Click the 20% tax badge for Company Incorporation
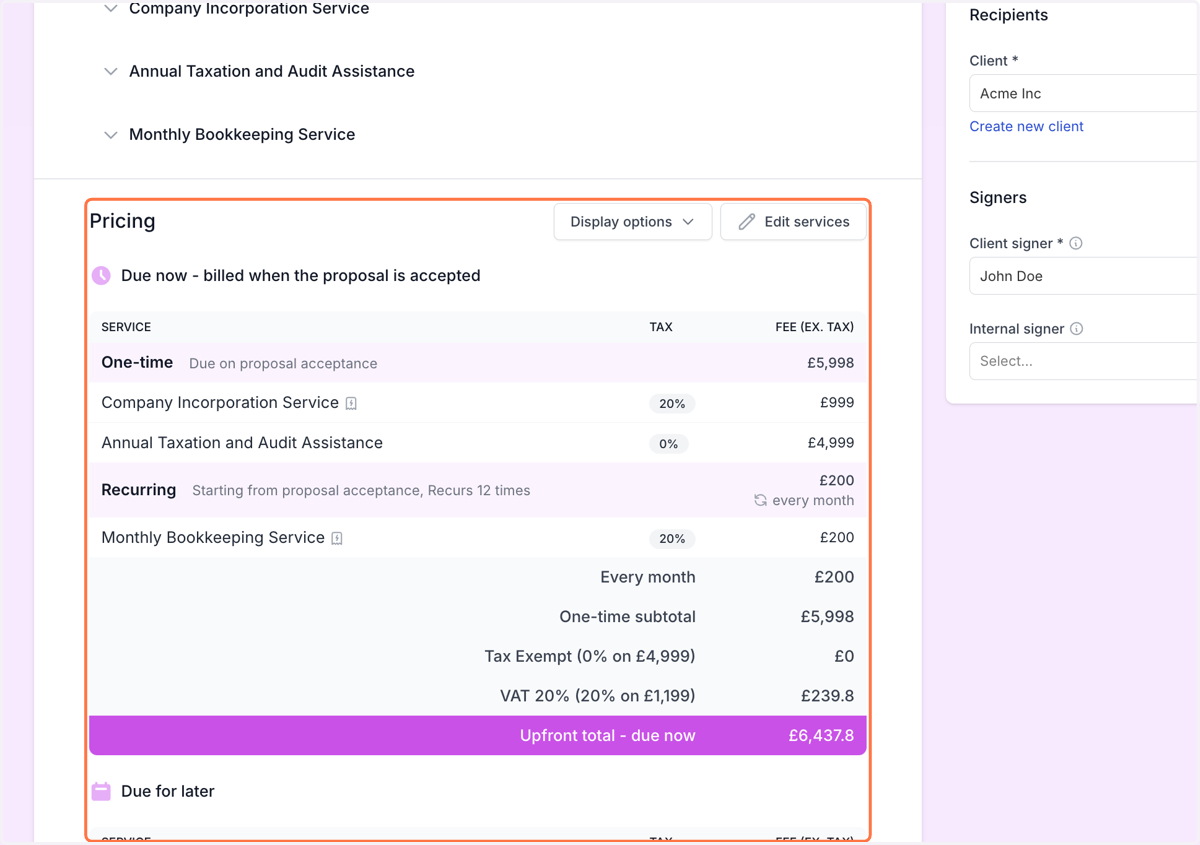1200x845 pixels. coord(672,404)
